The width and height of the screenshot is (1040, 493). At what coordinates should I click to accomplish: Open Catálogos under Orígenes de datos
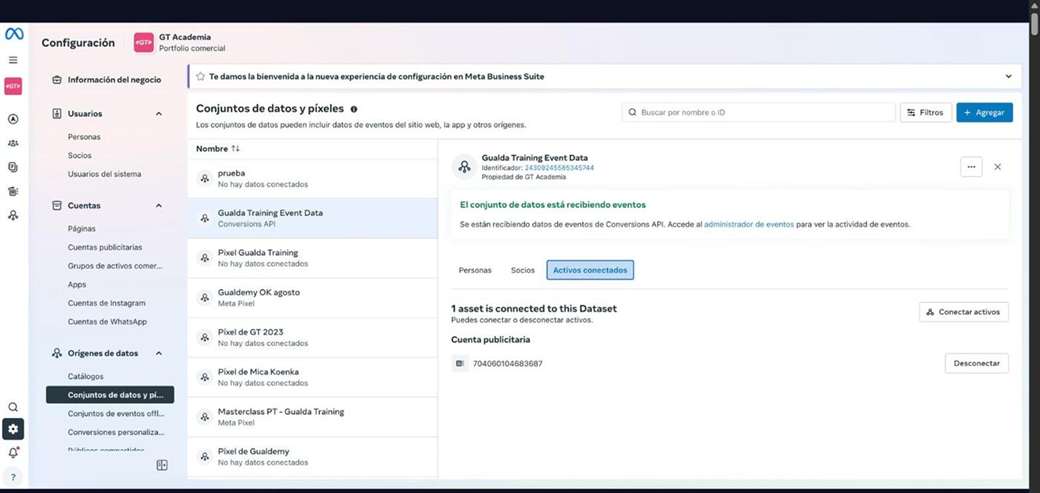[x=86, y=376]
